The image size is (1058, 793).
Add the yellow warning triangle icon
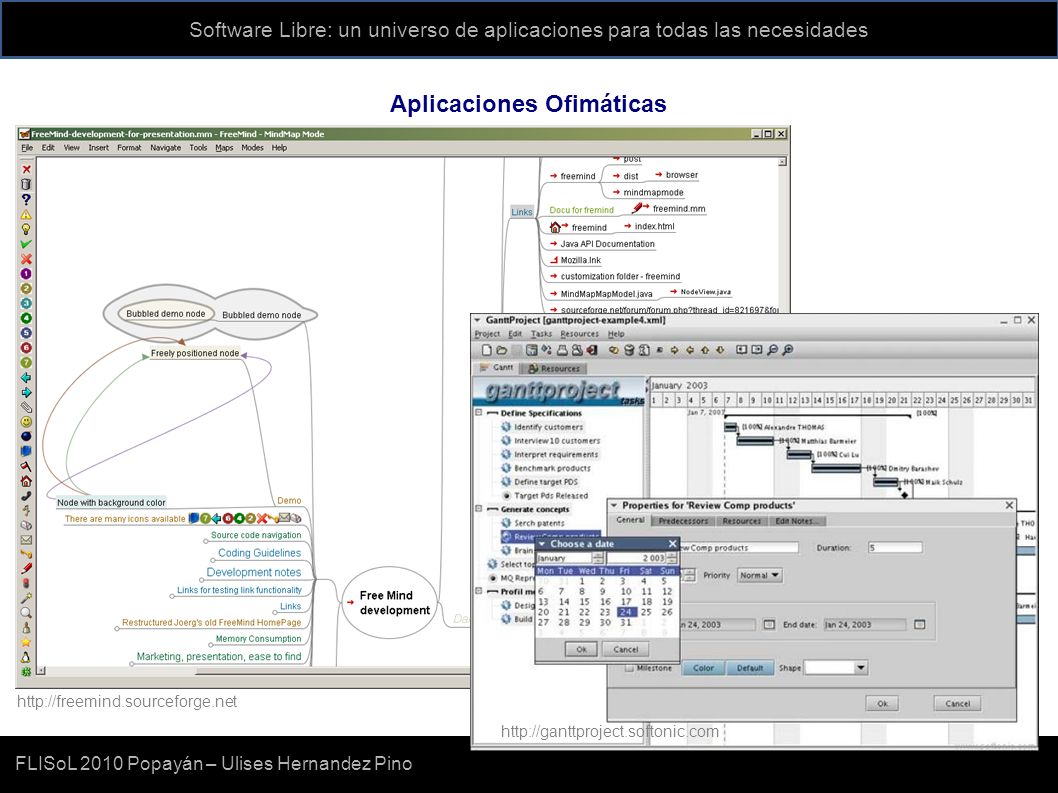click(x=26, y=214)
